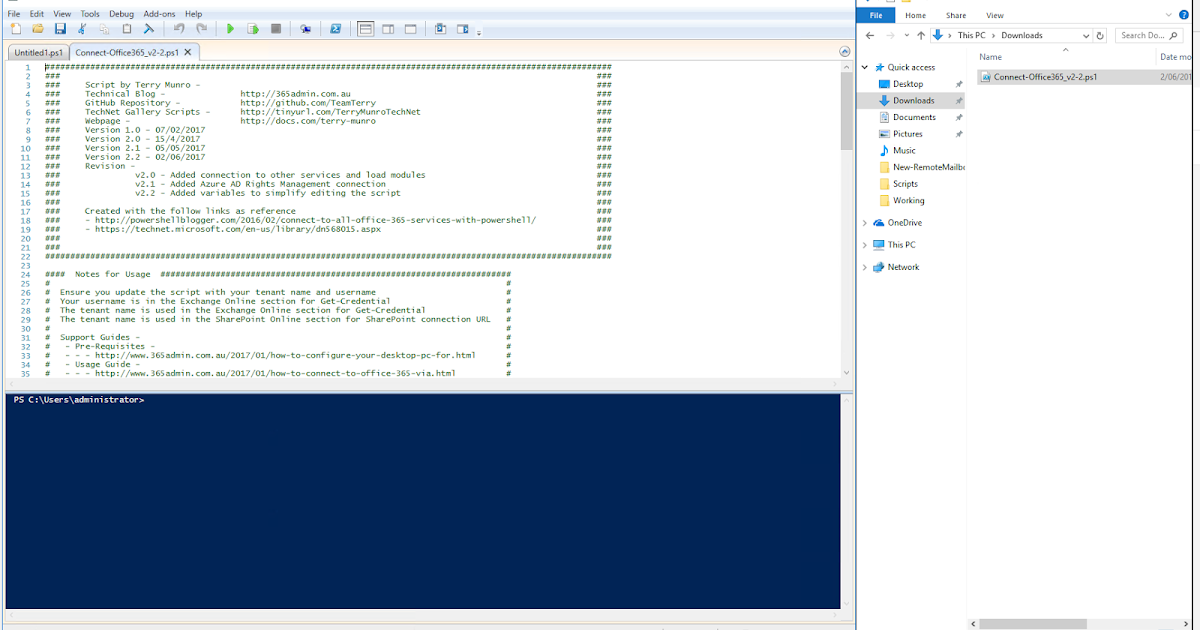Open a new PowerShell console via PowerShell.exe icon

tap(336, 29)
